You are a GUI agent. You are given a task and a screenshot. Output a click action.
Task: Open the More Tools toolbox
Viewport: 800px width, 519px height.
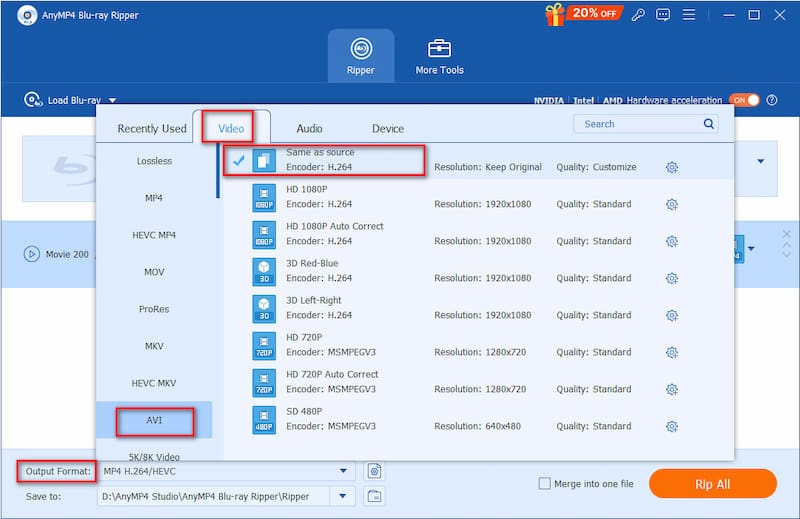point(439,56)
